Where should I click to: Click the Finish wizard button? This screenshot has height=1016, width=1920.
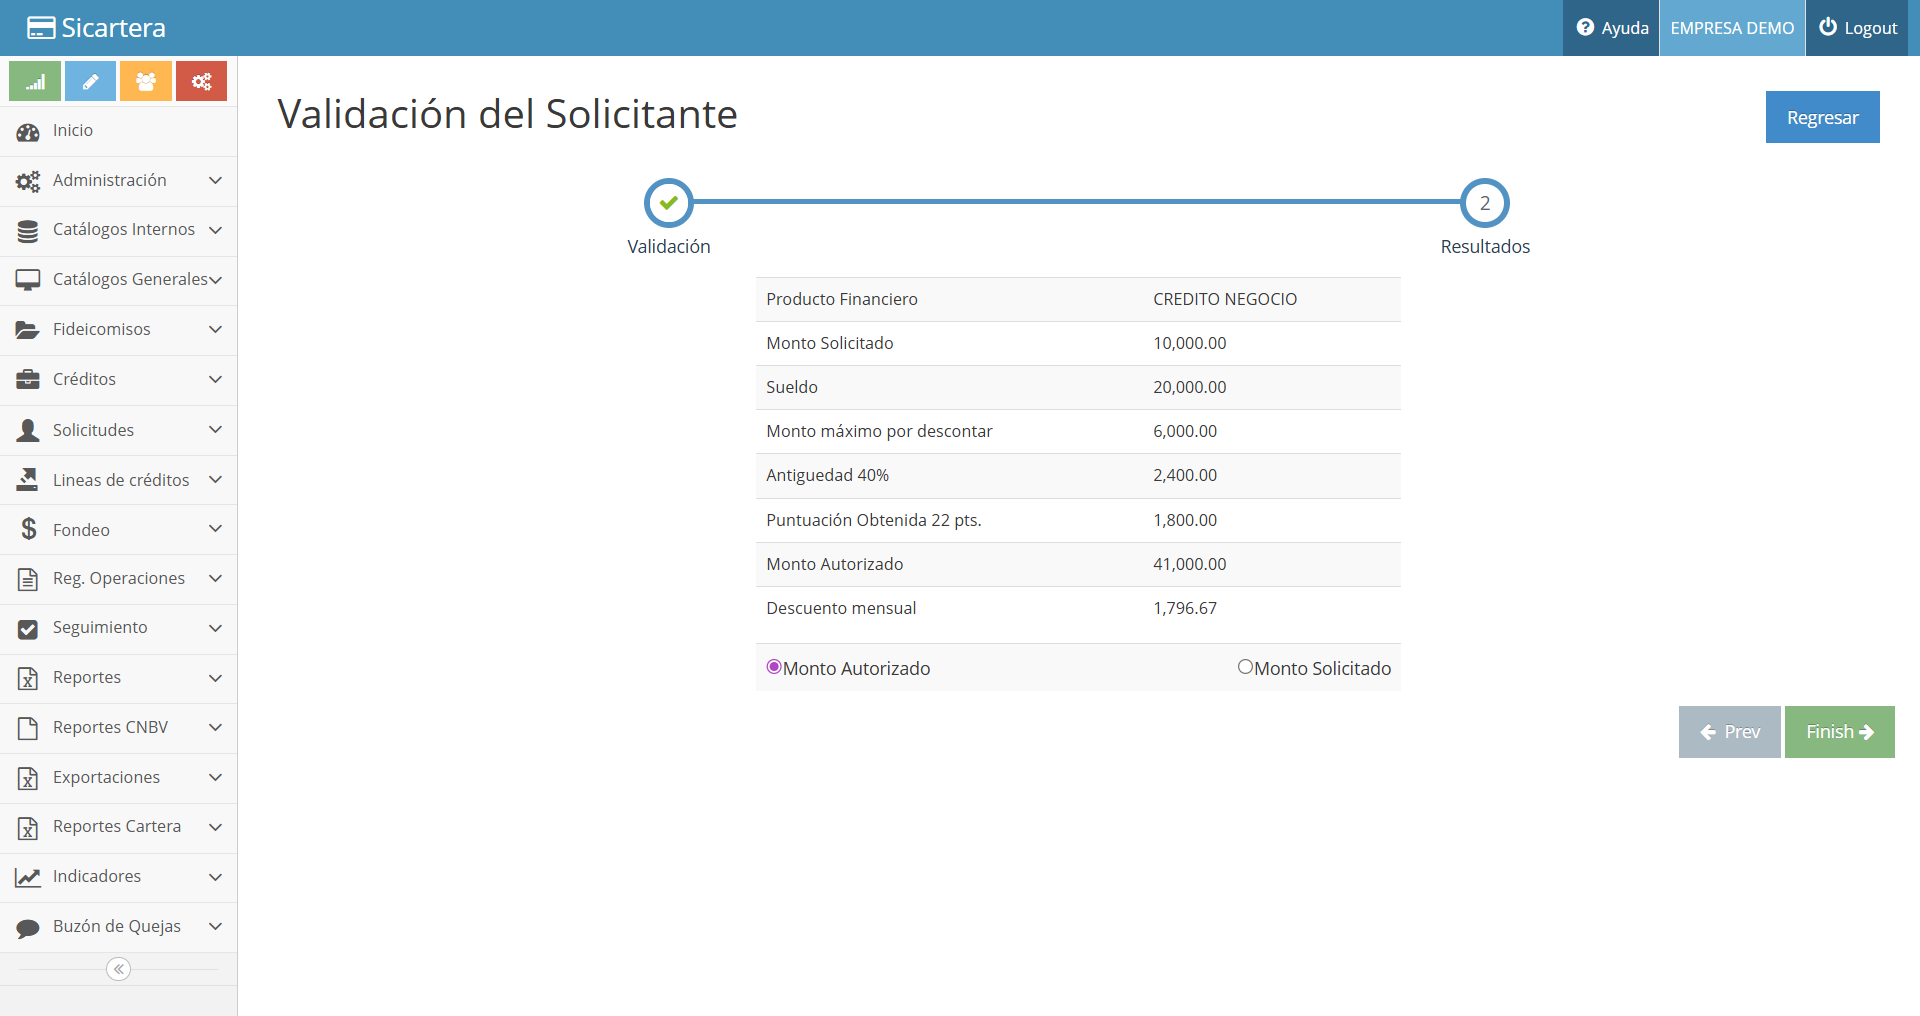coord(1839,732)
